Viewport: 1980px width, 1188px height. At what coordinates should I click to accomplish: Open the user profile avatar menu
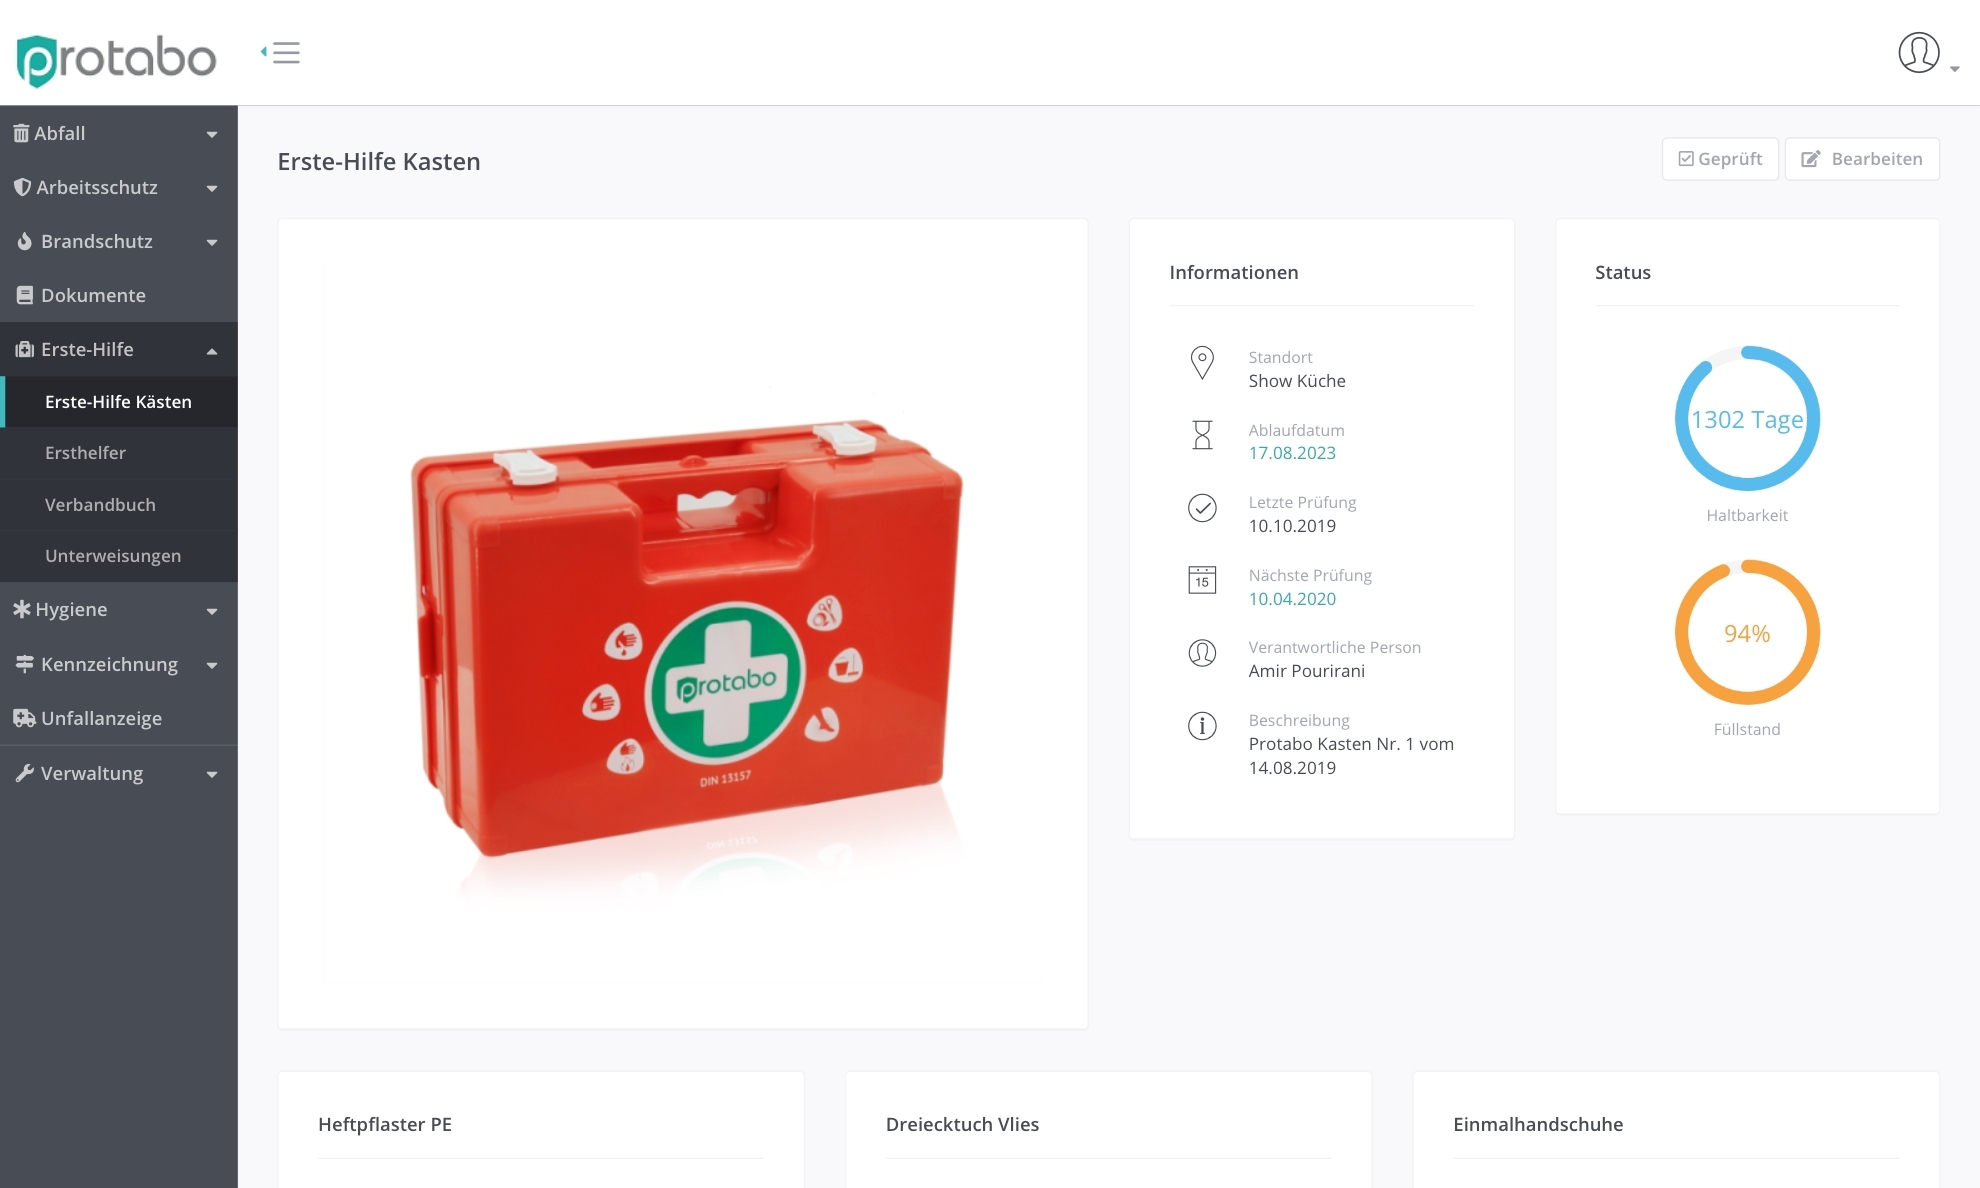tap(1918, 53)
